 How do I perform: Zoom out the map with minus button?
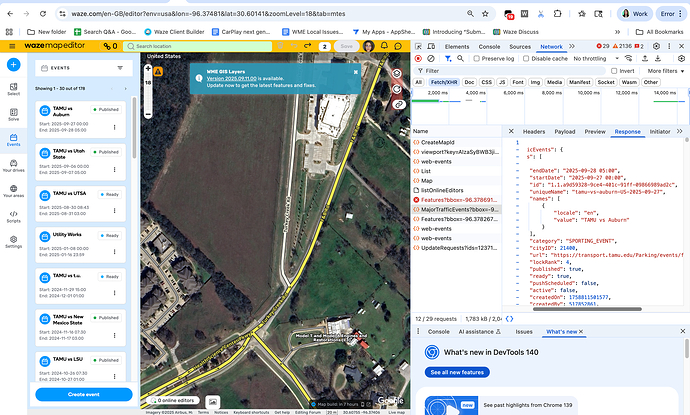[x=148, y=114]
